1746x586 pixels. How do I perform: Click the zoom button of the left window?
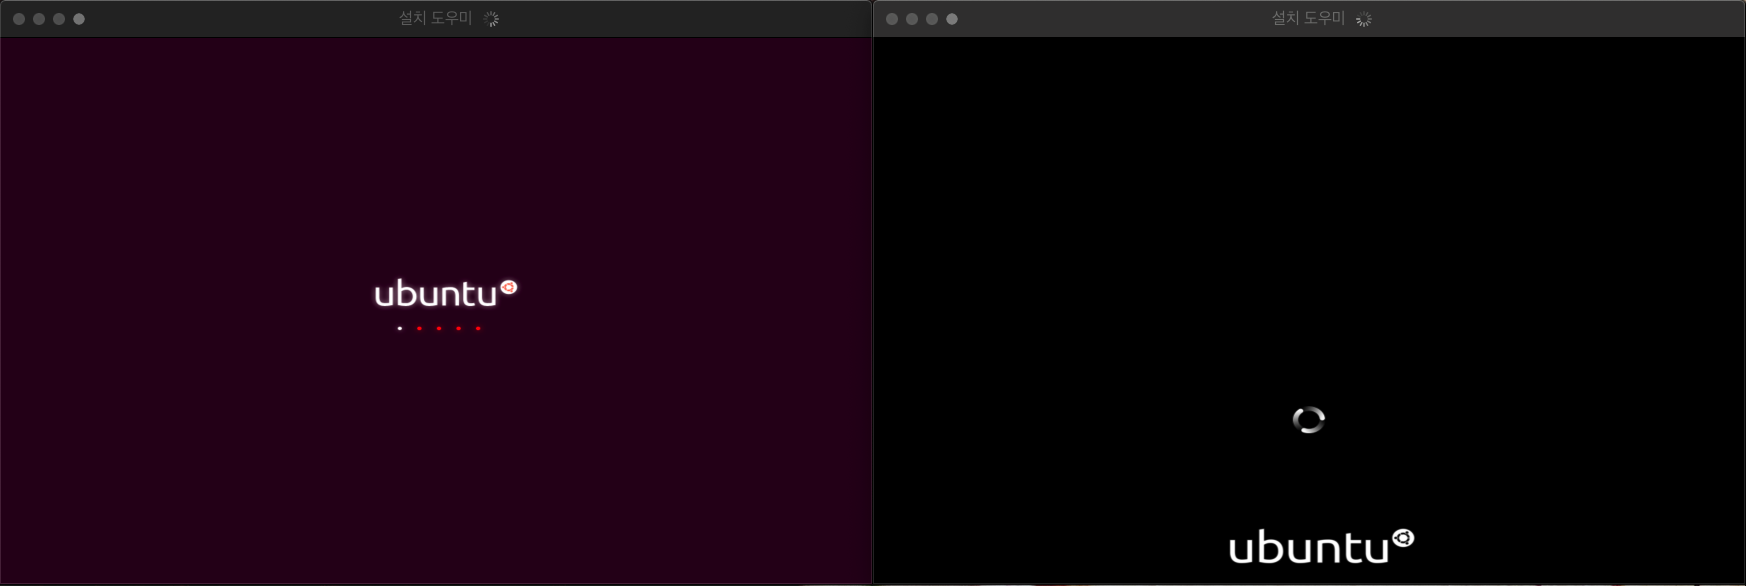(x=59, y=19)
